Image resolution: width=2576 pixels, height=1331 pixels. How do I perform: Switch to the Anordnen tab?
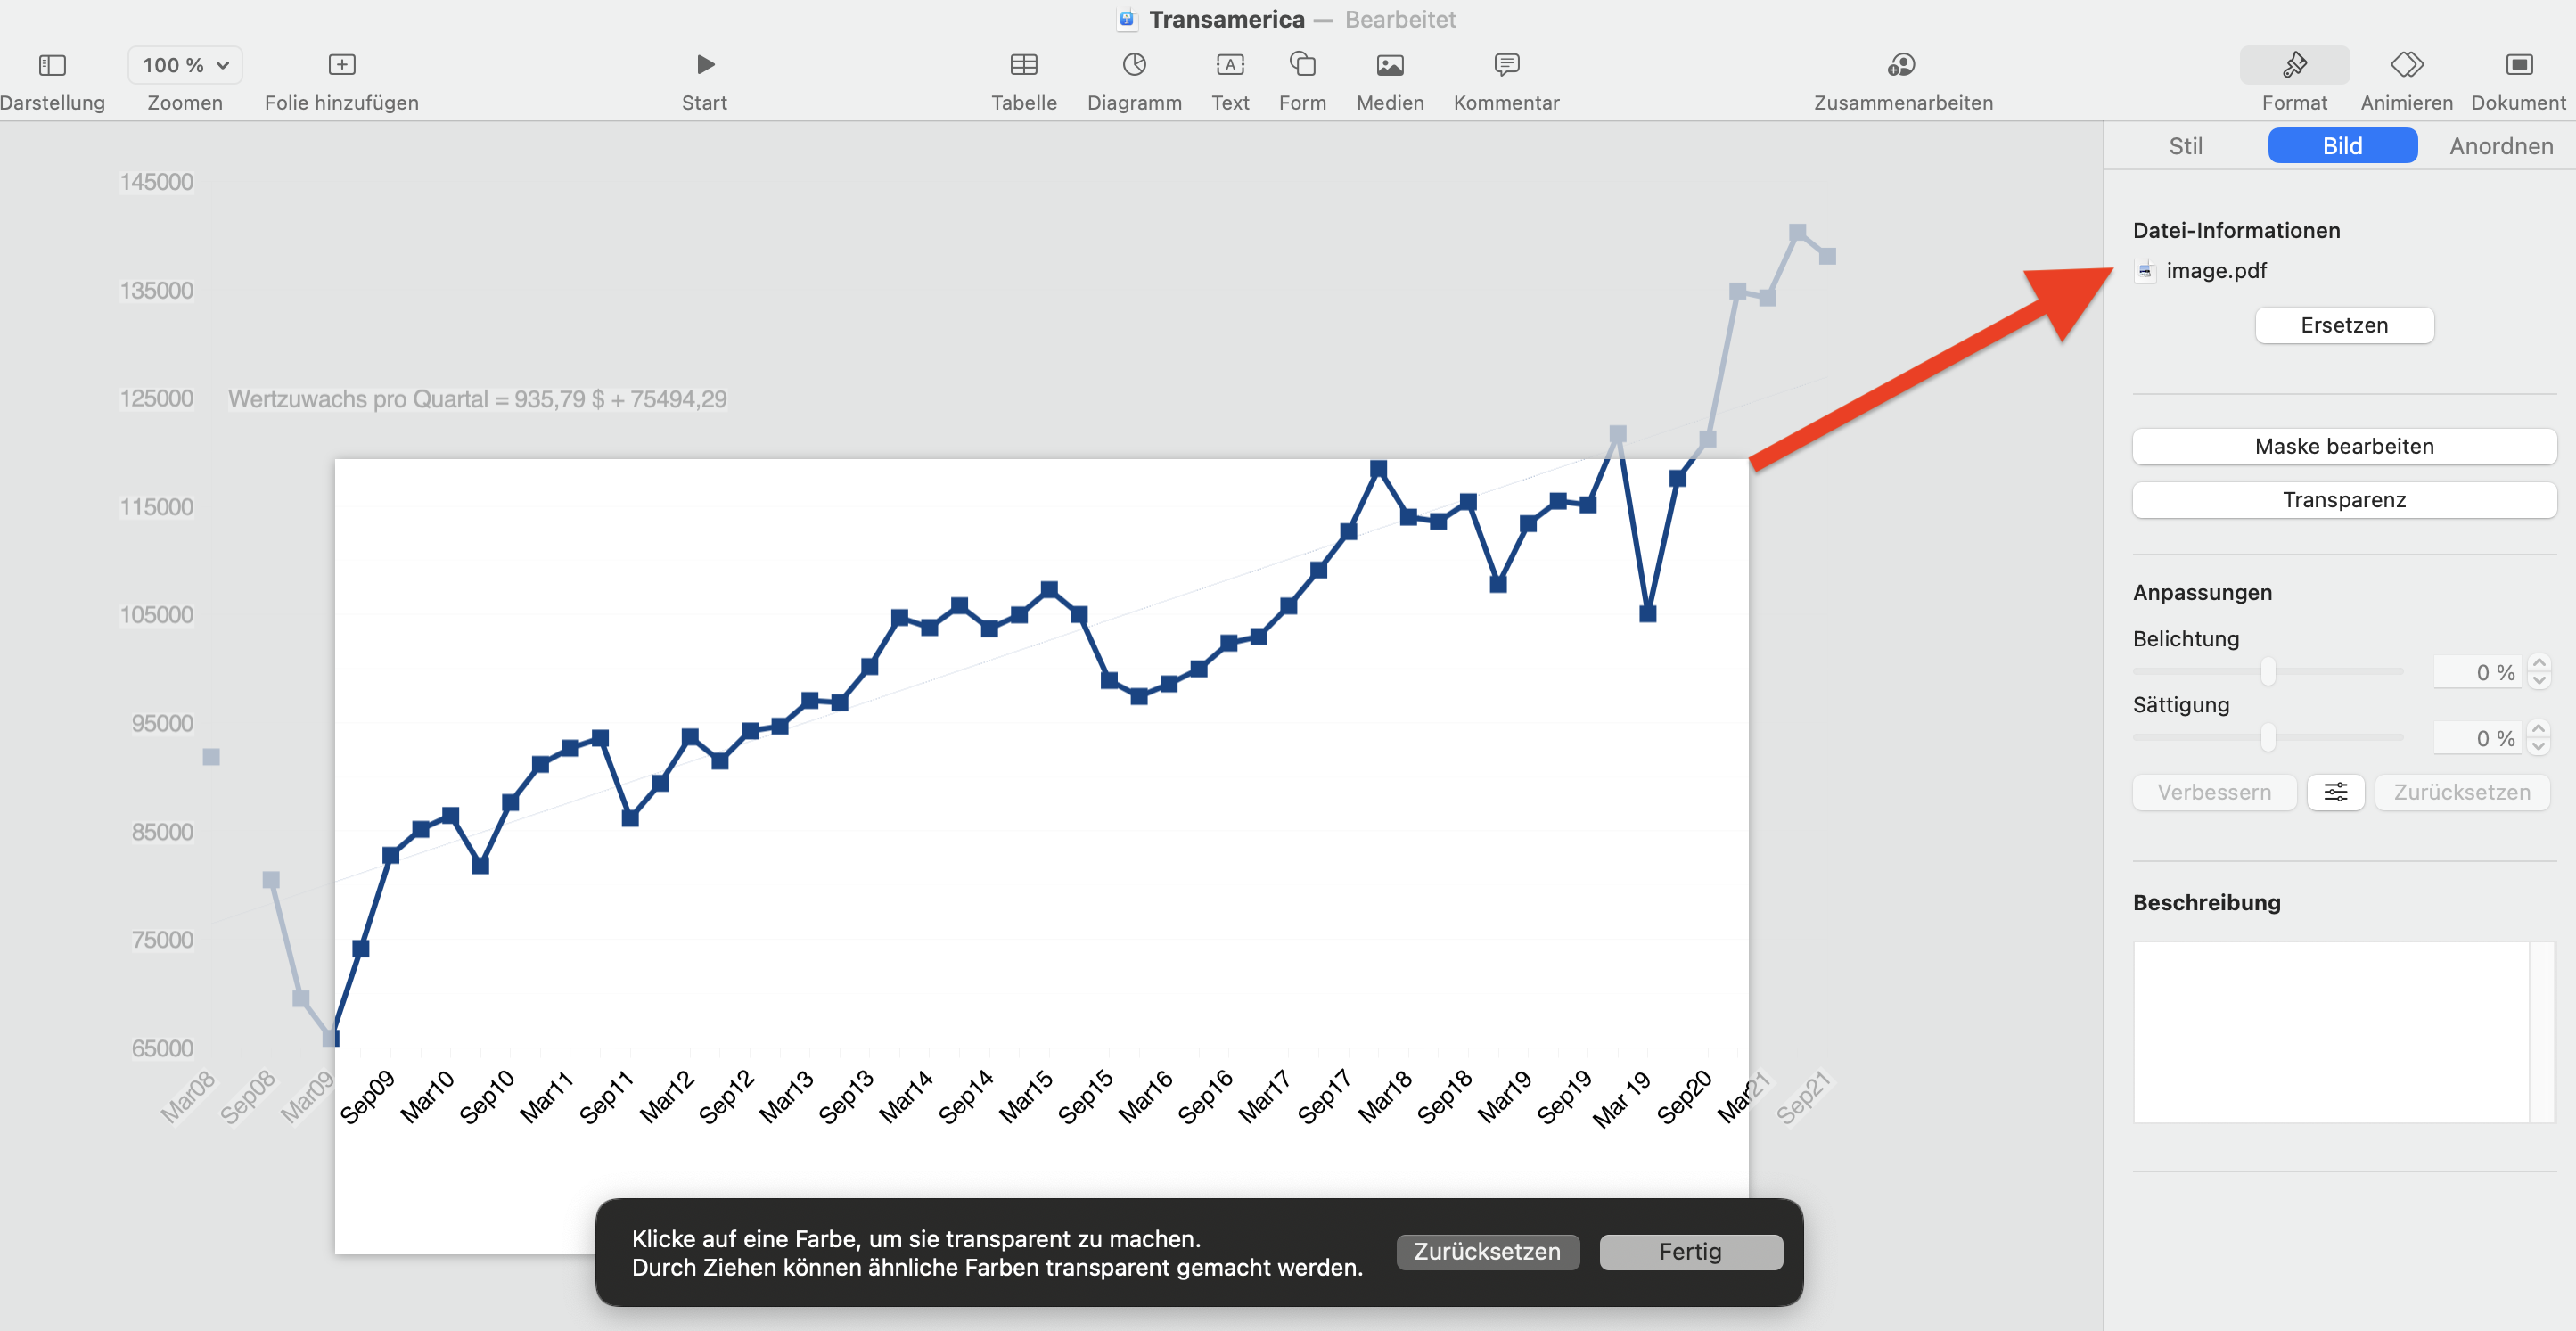pyautogui.click(x=2500, y=146)
